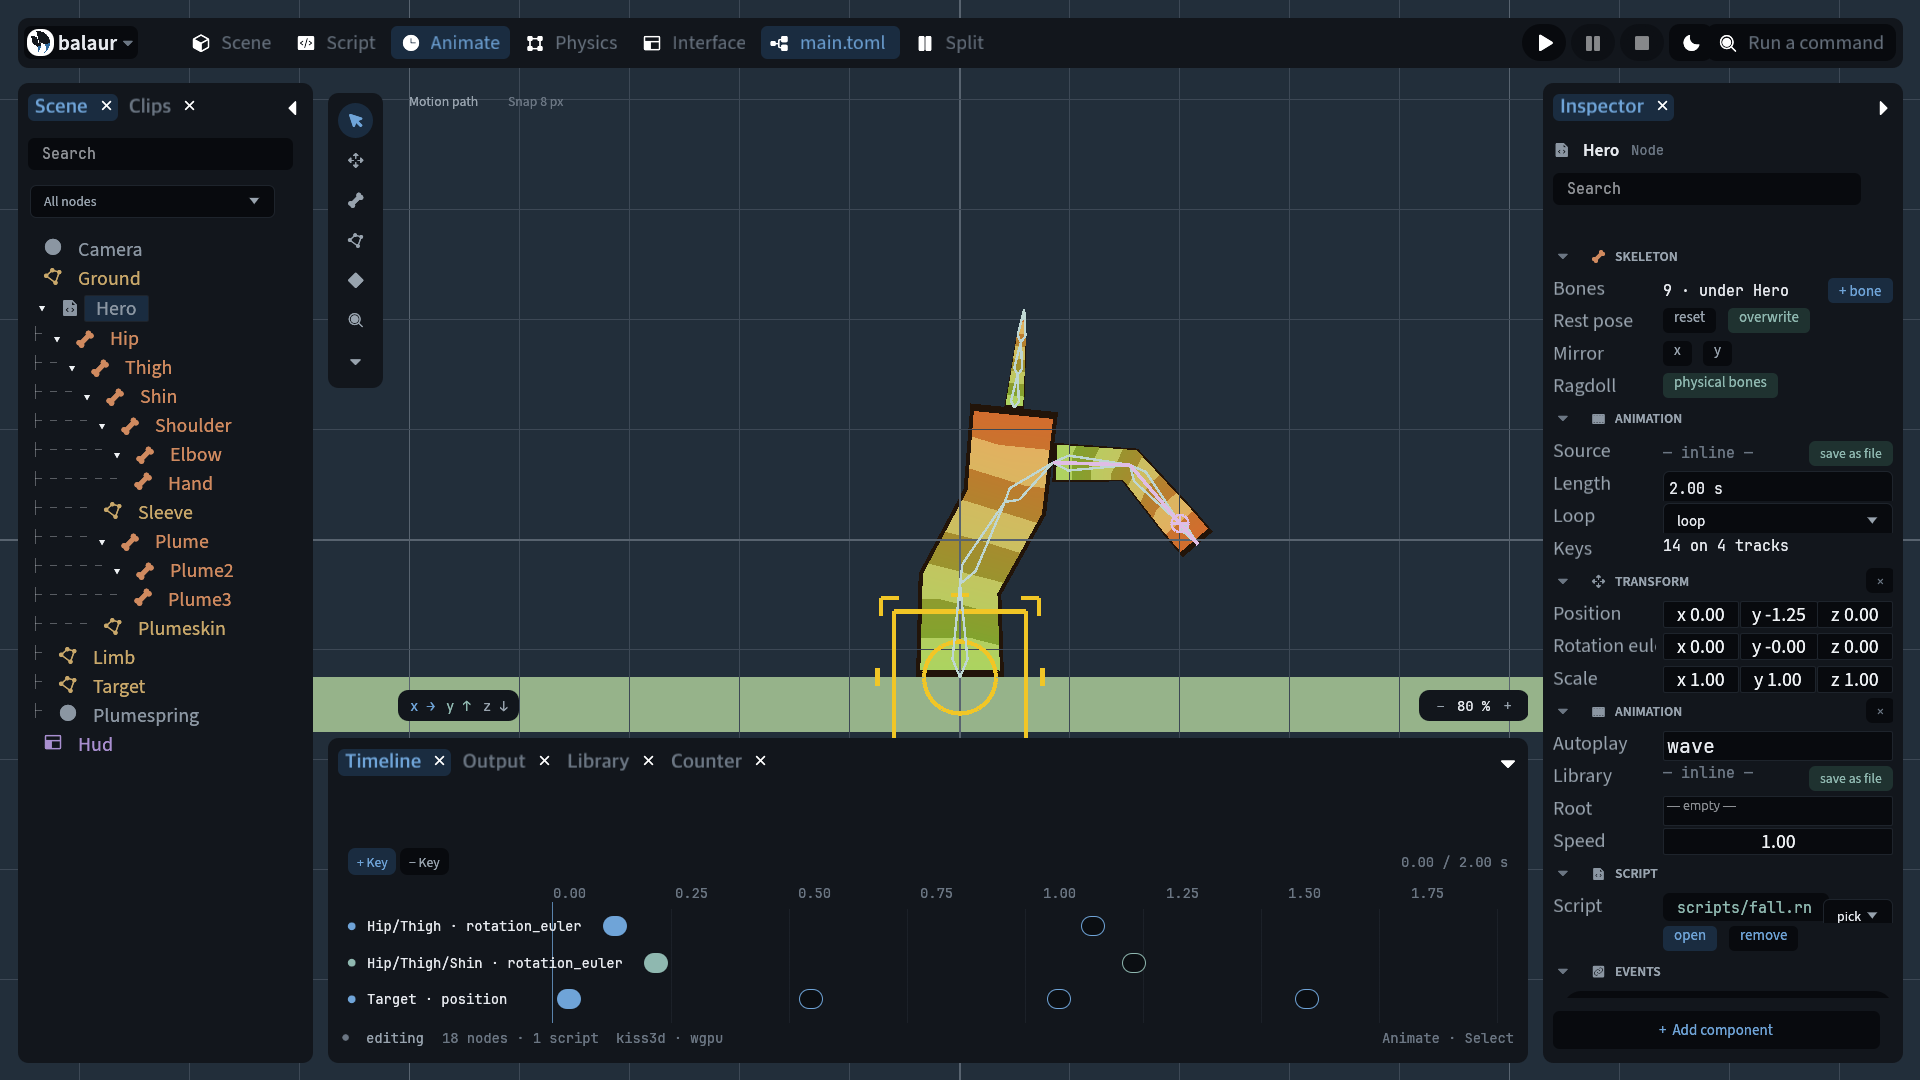The width and height of the screenshot is (1920, 1080).
Task: Select the move tool in viewport toolbar
Action: [x=355, y=160]
